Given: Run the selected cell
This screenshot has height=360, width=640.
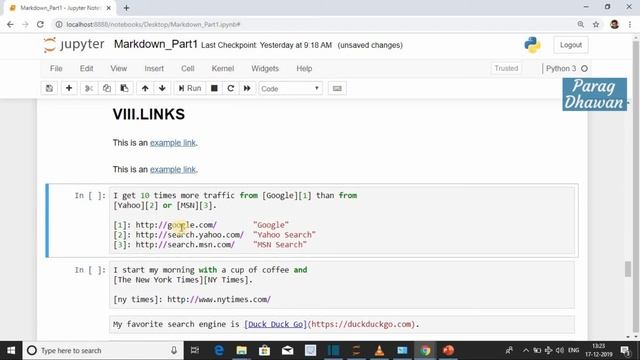Looking at the screenshot, I should (190, 88).
